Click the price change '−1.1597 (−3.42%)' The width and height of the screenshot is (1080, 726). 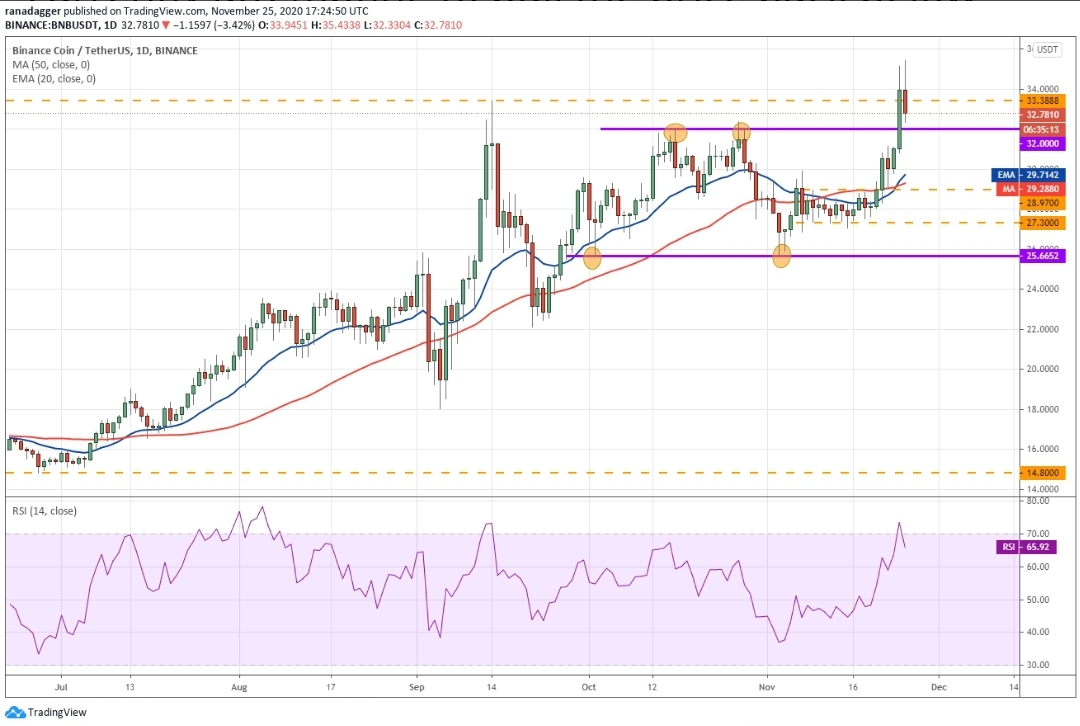214,25
